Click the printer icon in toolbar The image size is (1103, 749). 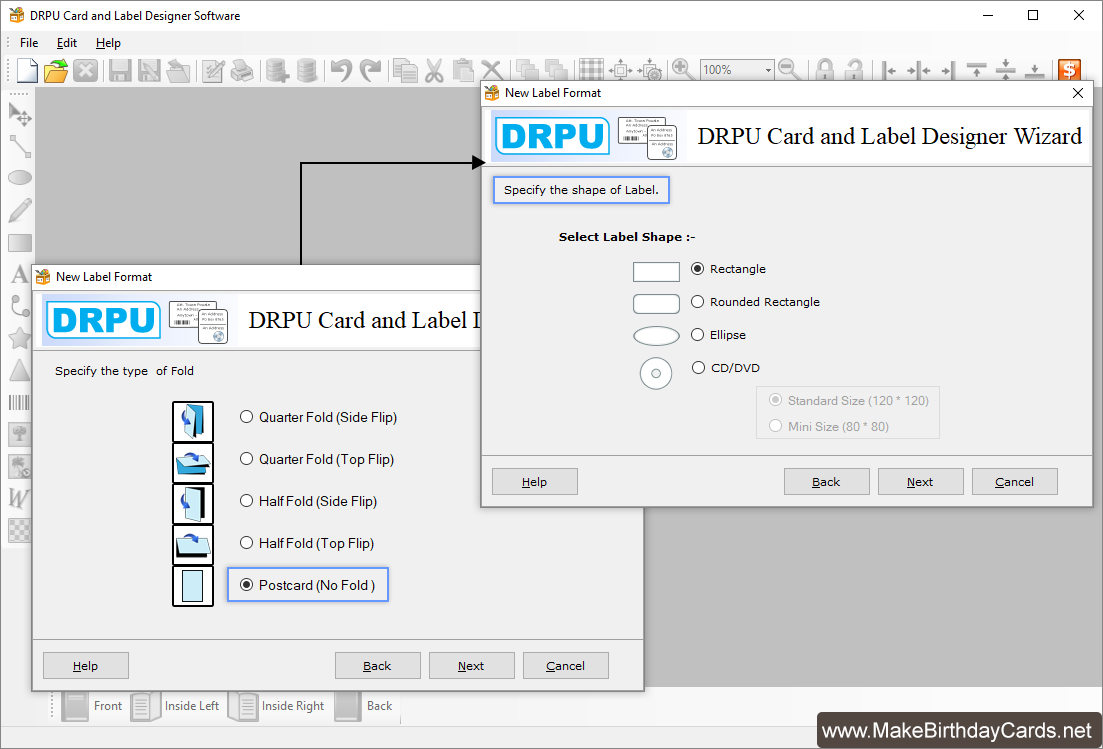pos(242,70)
